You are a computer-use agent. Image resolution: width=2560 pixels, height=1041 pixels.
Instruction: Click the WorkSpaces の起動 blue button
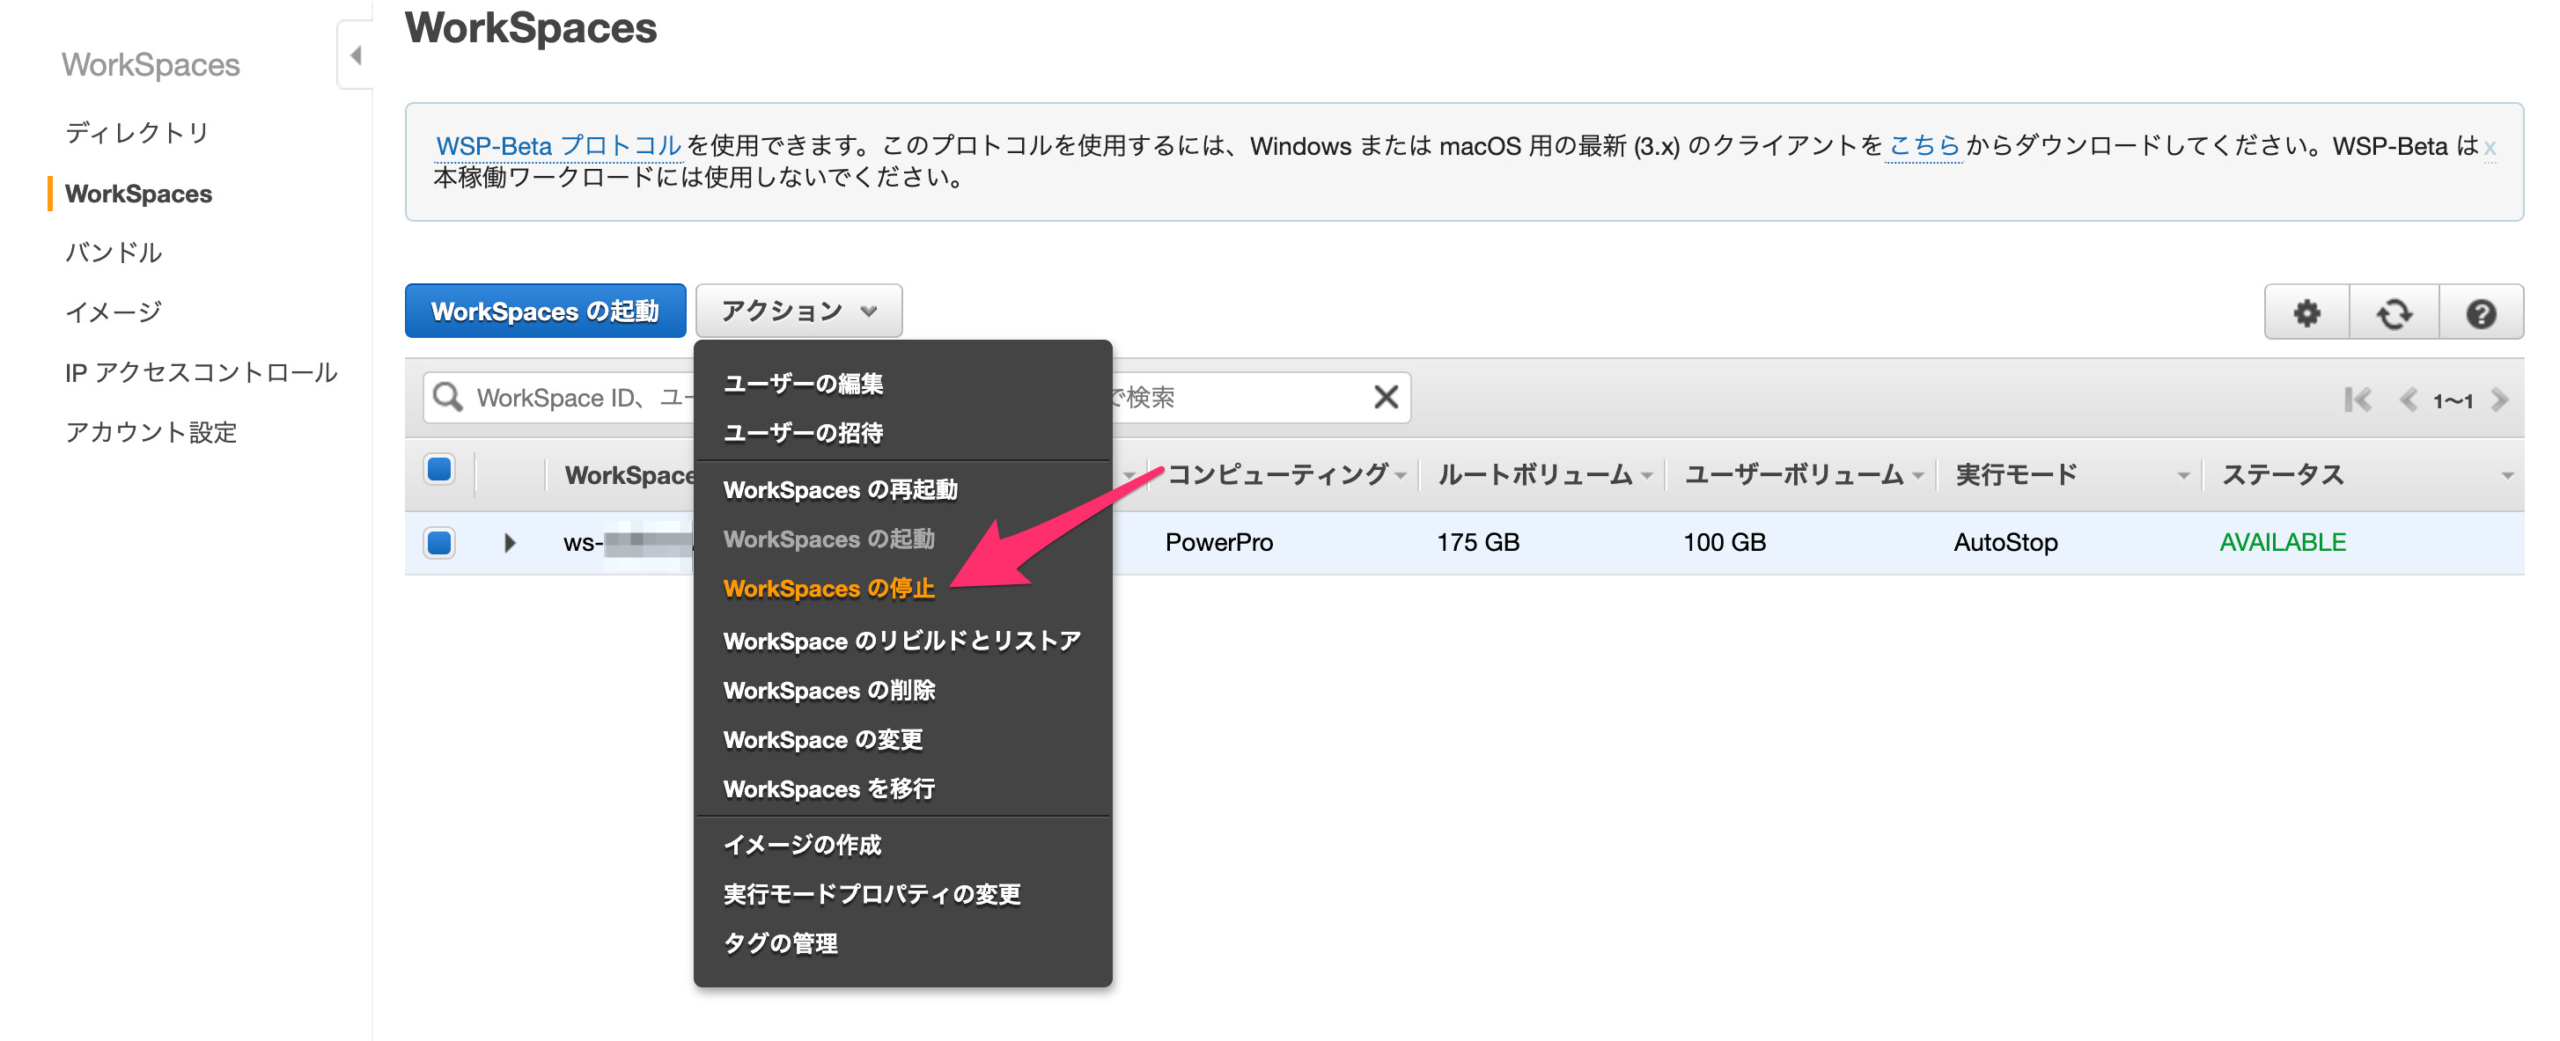(x=544, y=311)
